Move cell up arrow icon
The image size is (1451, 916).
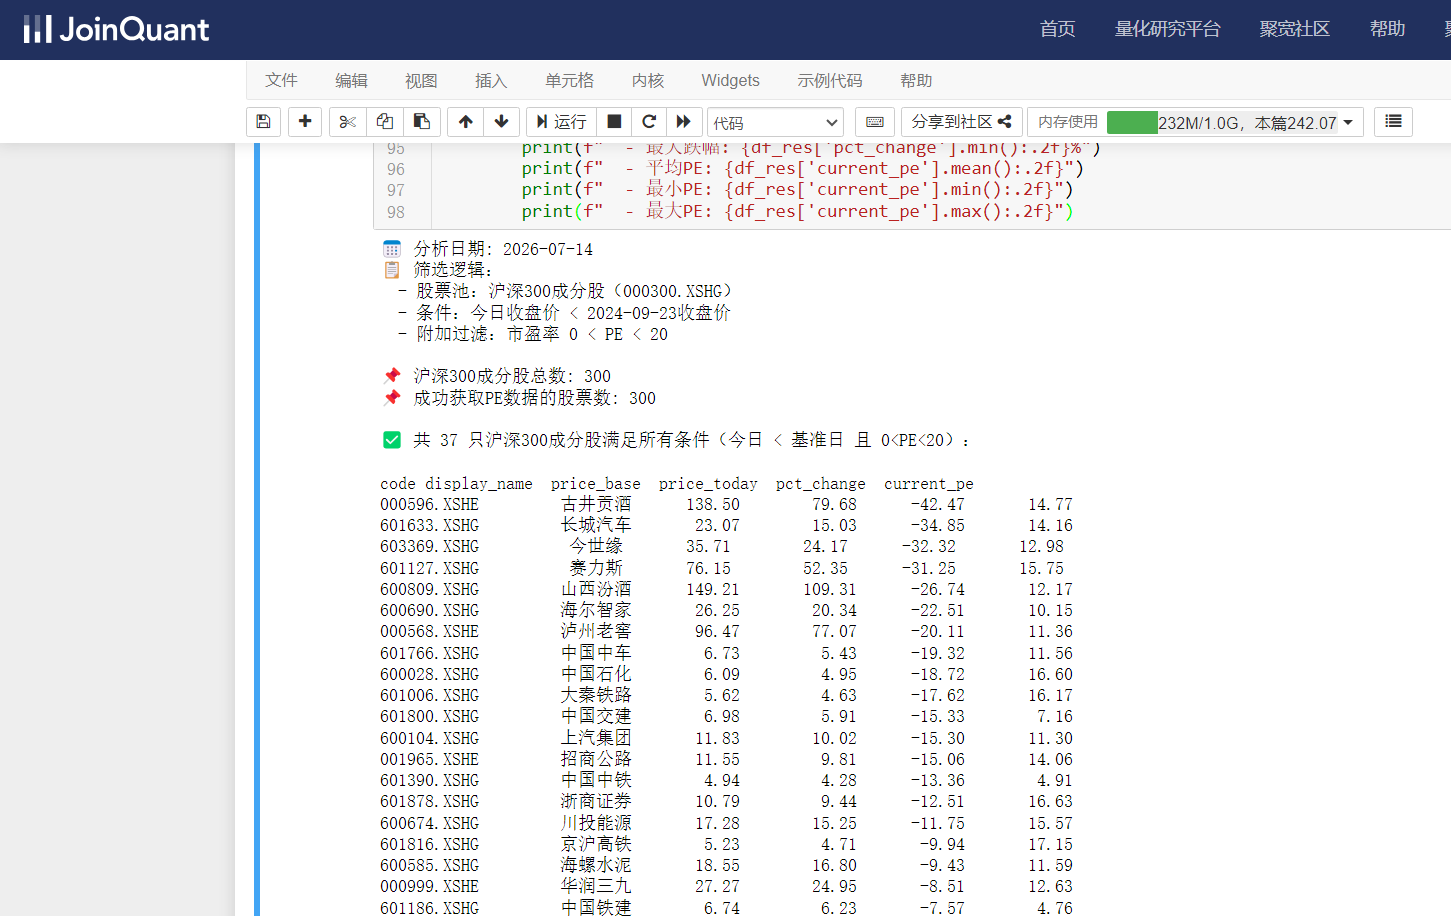[465, 121]
